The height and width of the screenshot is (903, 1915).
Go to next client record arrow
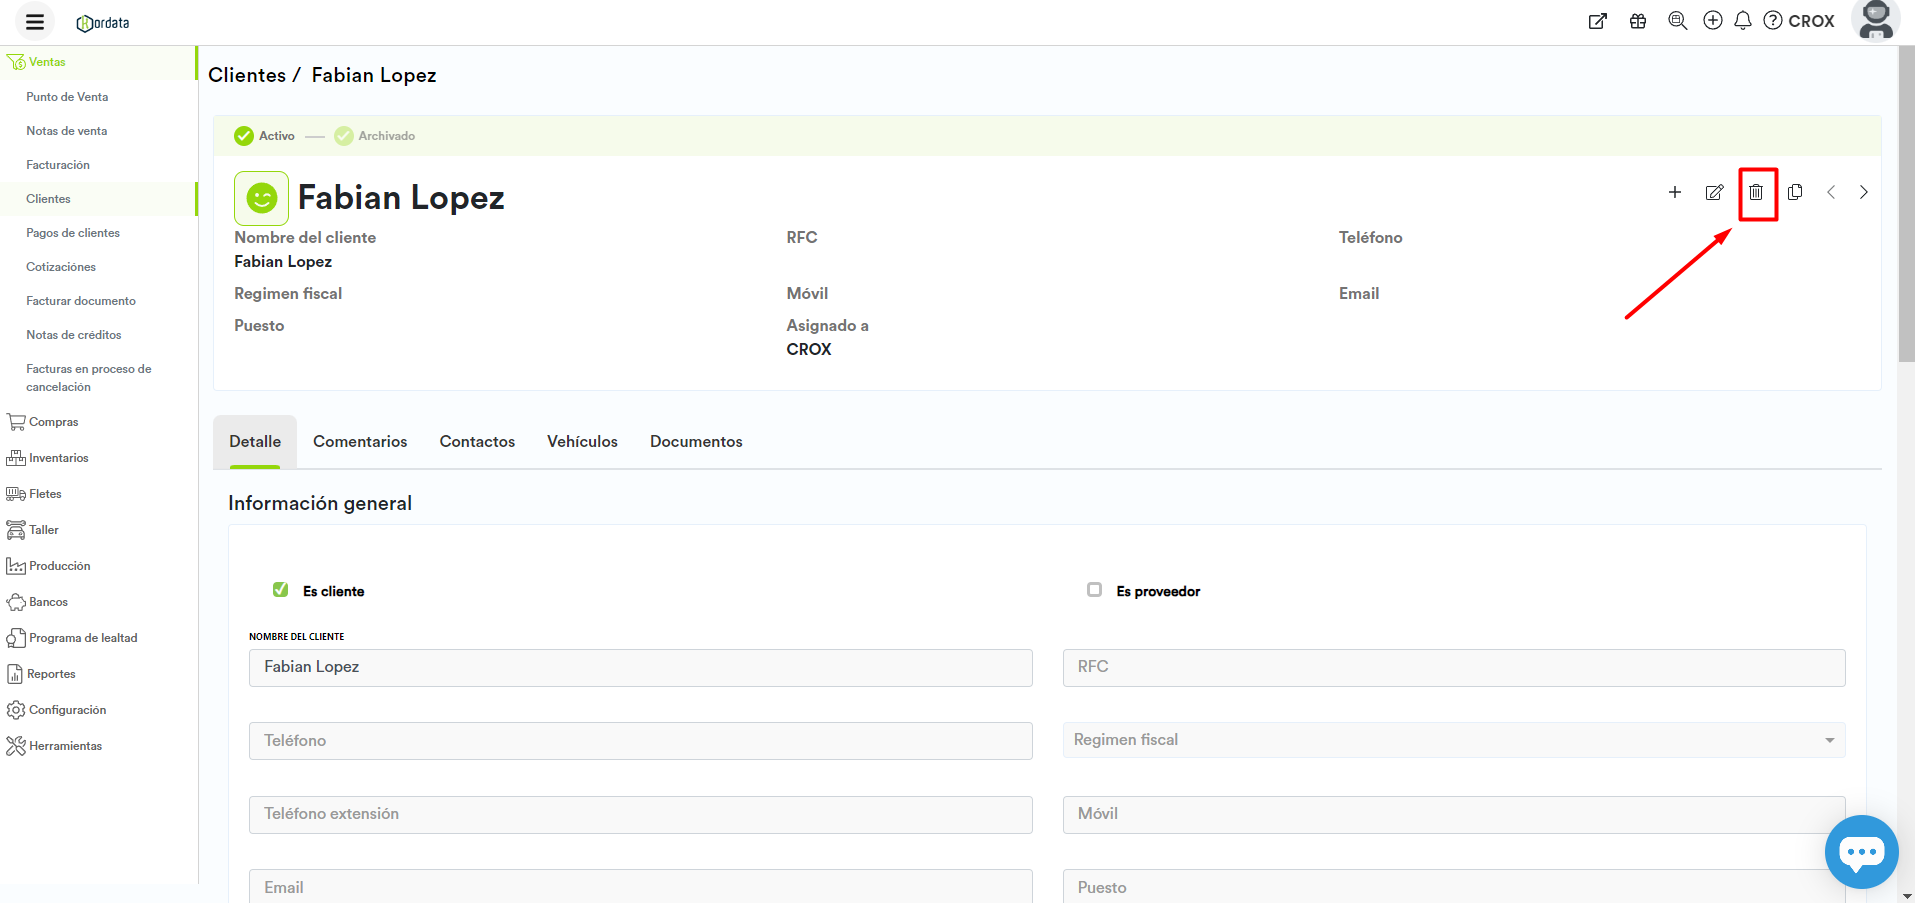(x=1863, y=192)
